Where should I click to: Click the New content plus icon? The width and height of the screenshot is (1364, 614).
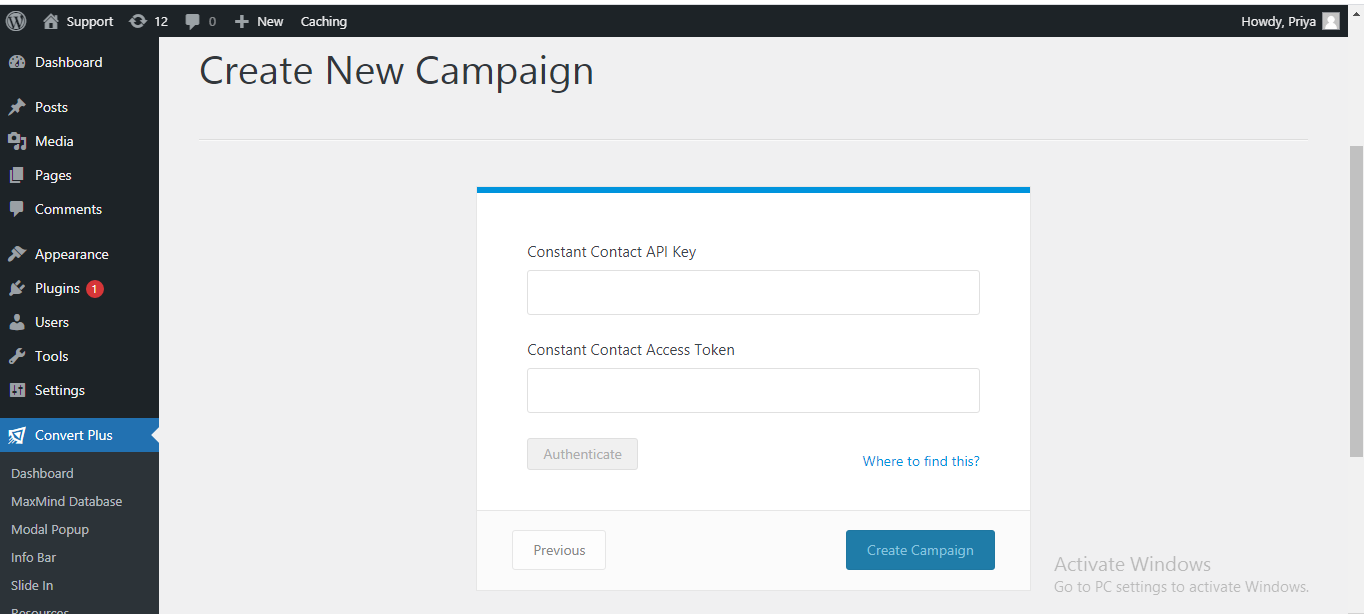[x=241, y=21]
